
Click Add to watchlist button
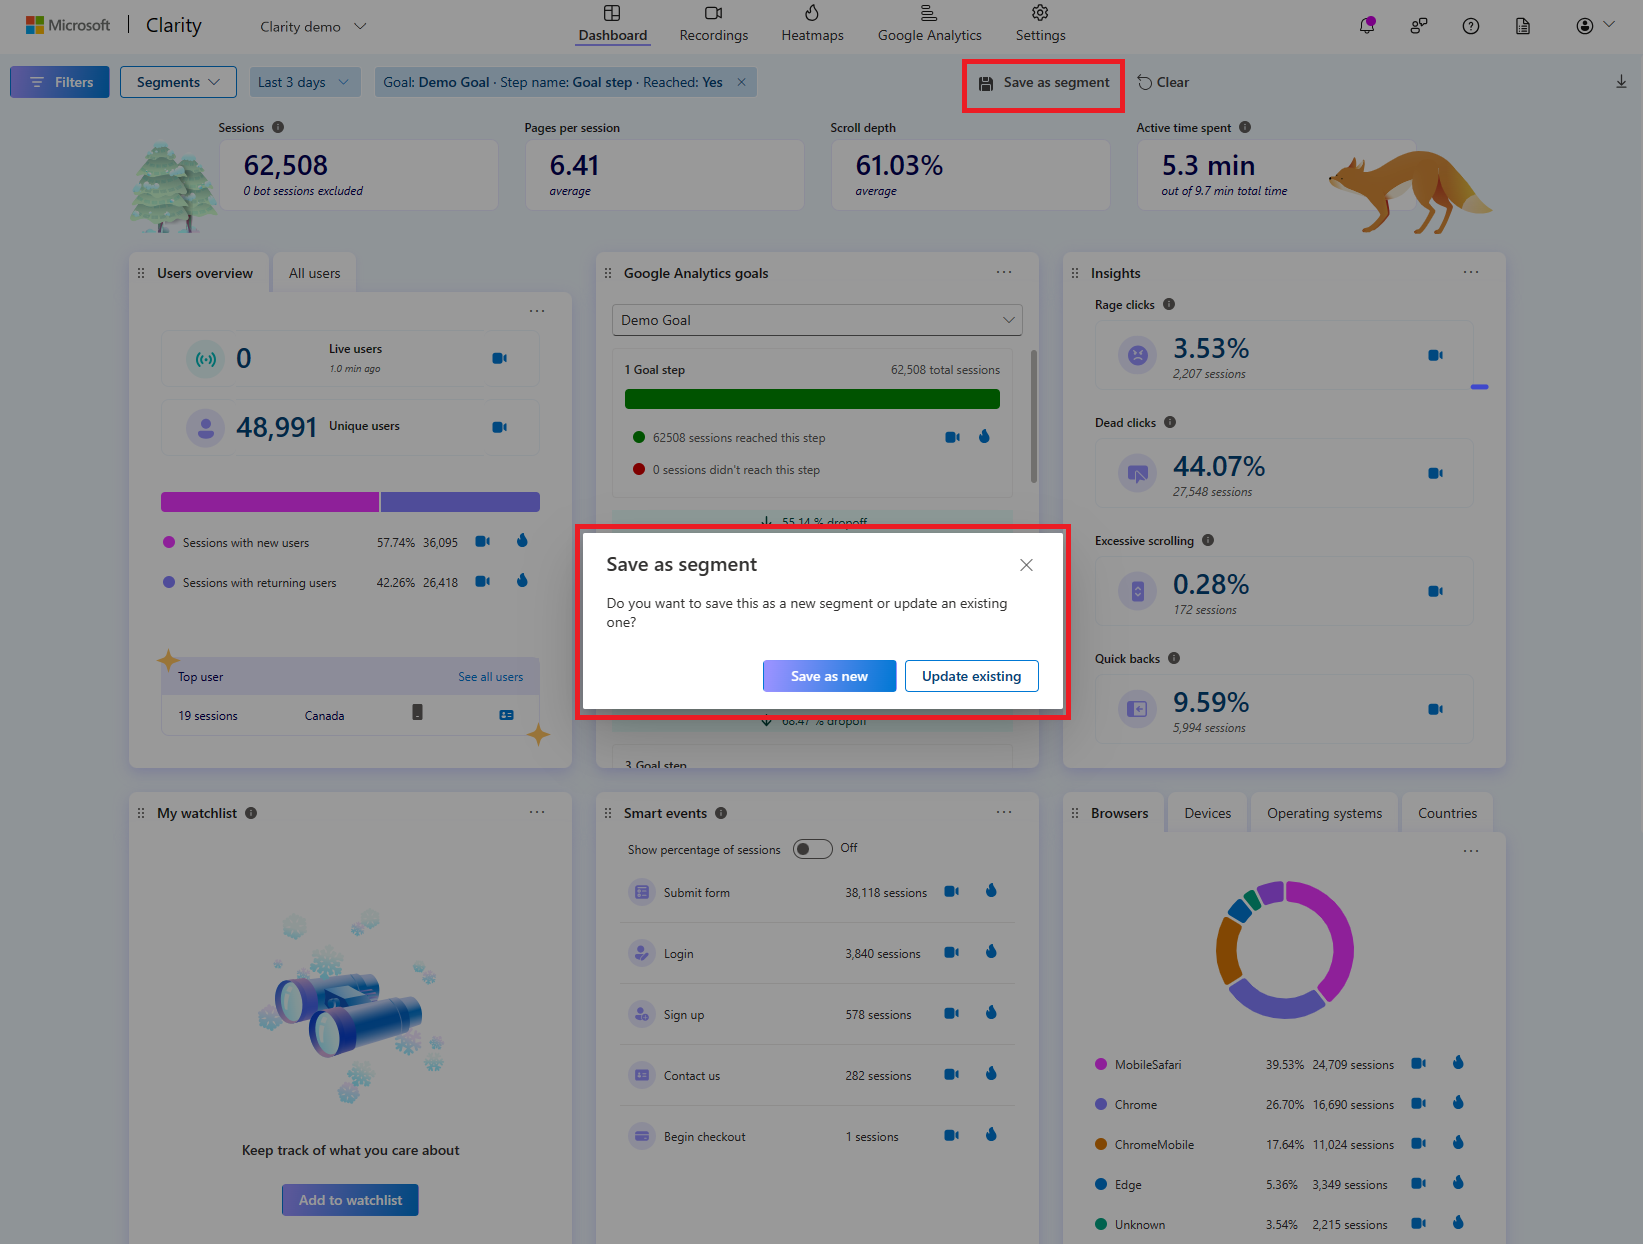point(350,1200)
